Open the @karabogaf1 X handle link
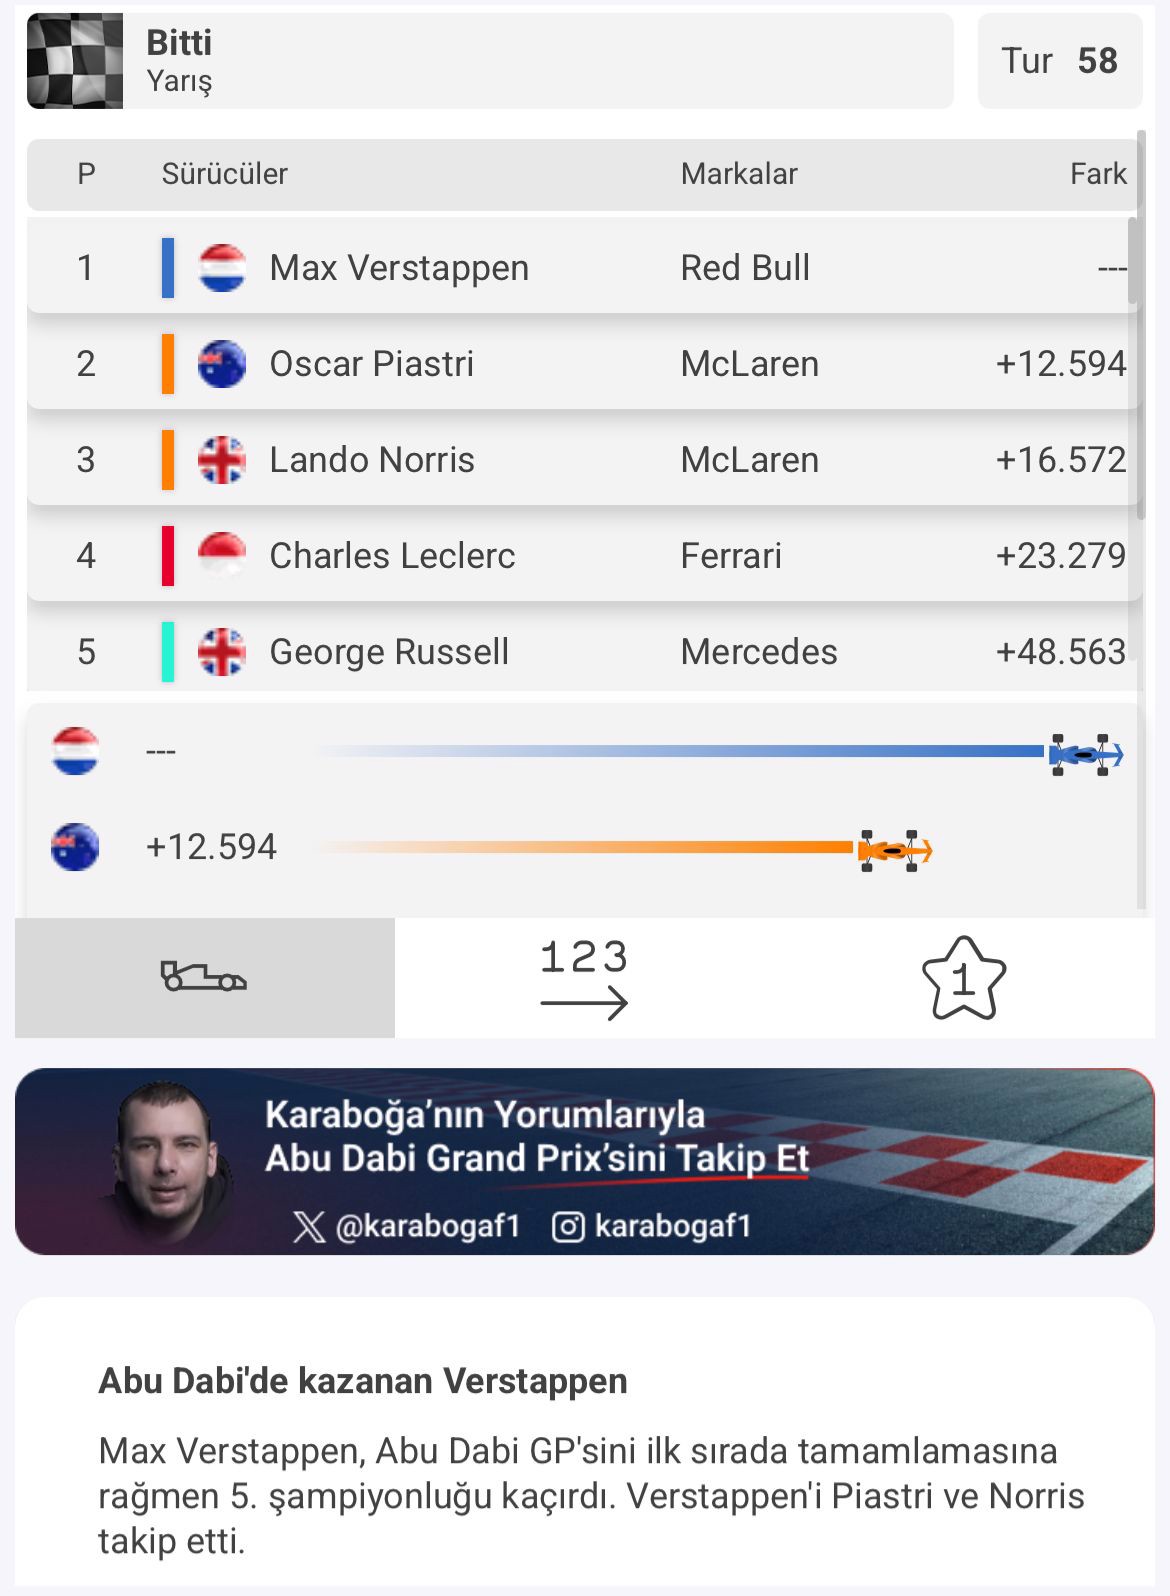The image size is (1170, 1596). [428, 1226]
